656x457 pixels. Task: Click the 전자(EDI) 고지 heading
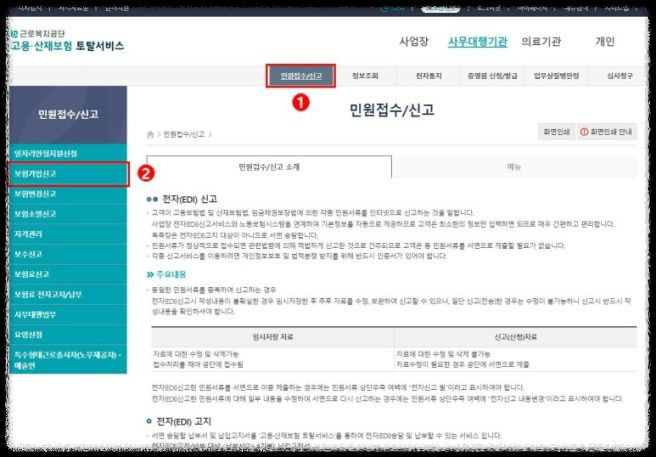[x=184, y=421]
